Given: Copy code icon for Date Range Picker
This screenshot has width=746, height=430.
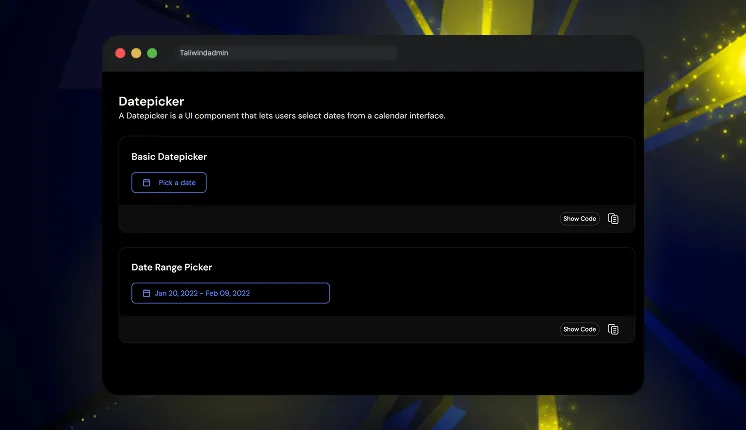Looking at the screenshot, I should [x=613, y=329].
